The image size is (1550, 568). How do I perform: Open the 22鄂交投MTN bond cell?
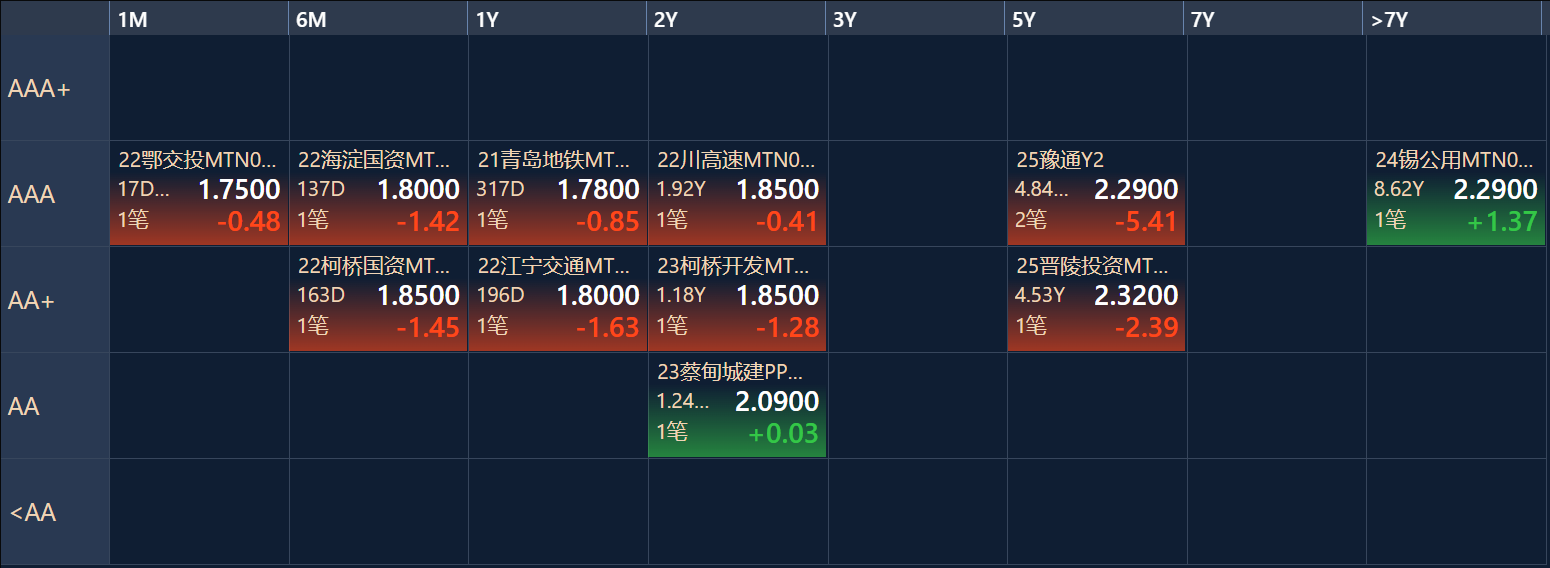pos(199,193)
